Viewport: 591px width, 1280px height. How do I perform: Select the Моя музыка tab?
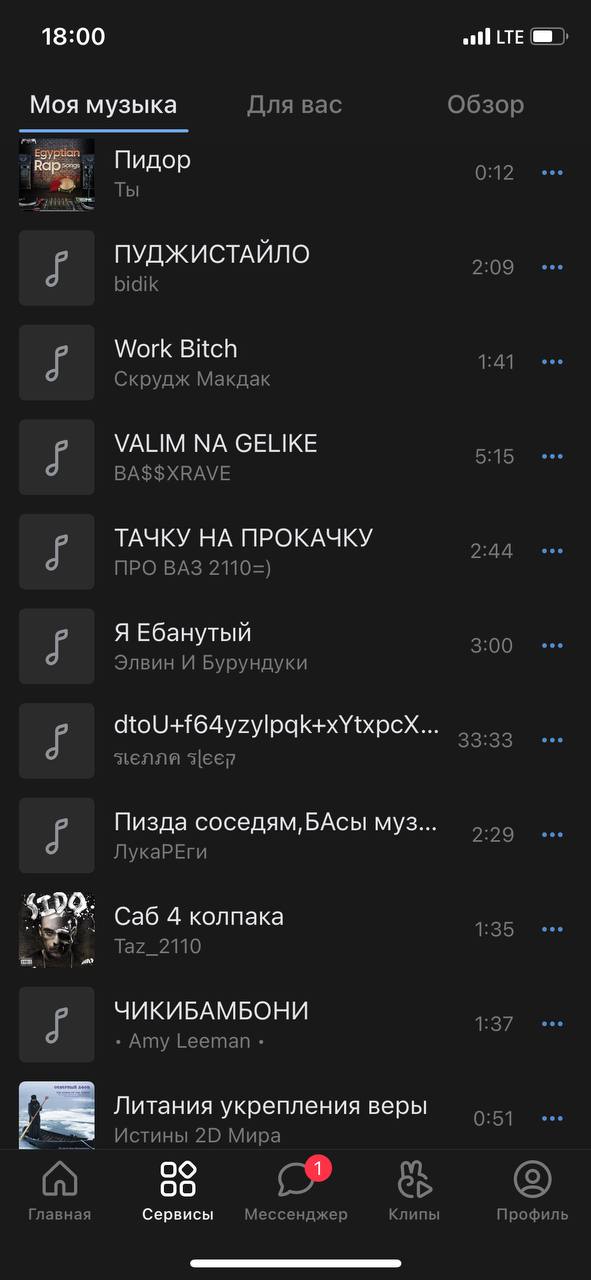point(103,105)
